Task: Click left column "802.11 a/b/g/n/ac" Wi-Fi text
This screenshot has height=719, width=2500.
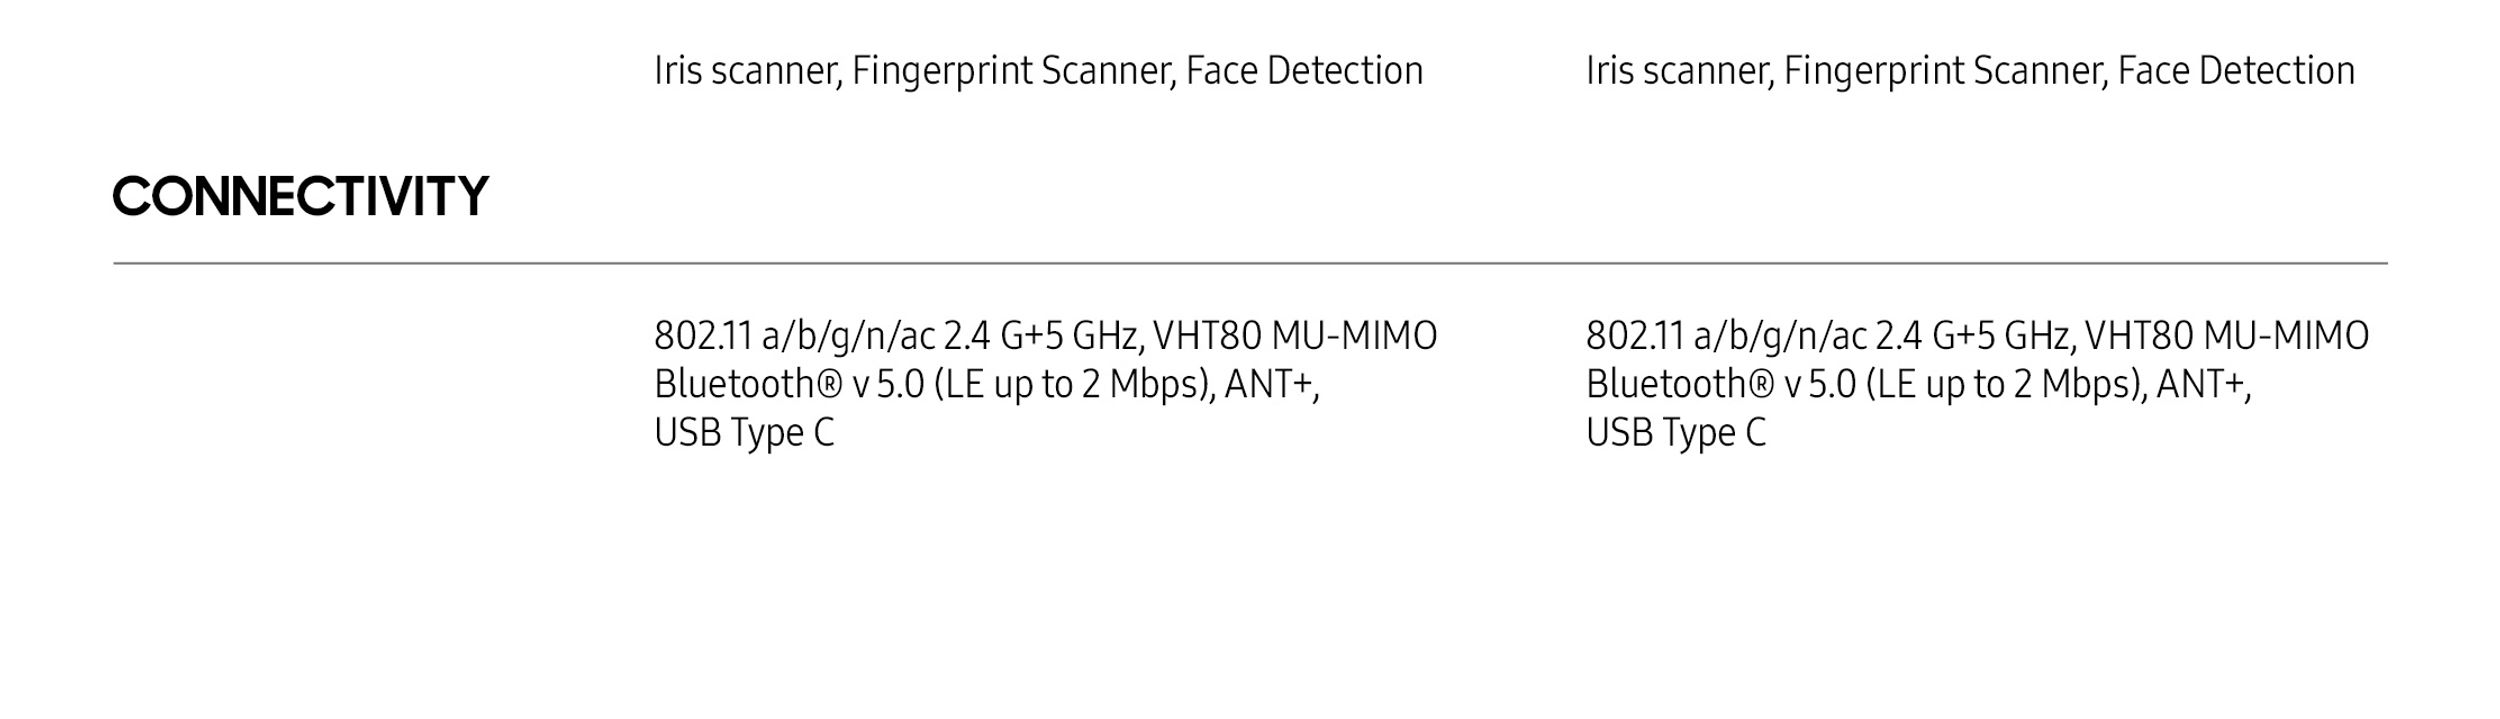Action: pyautogui.click(x=795, y=336)
